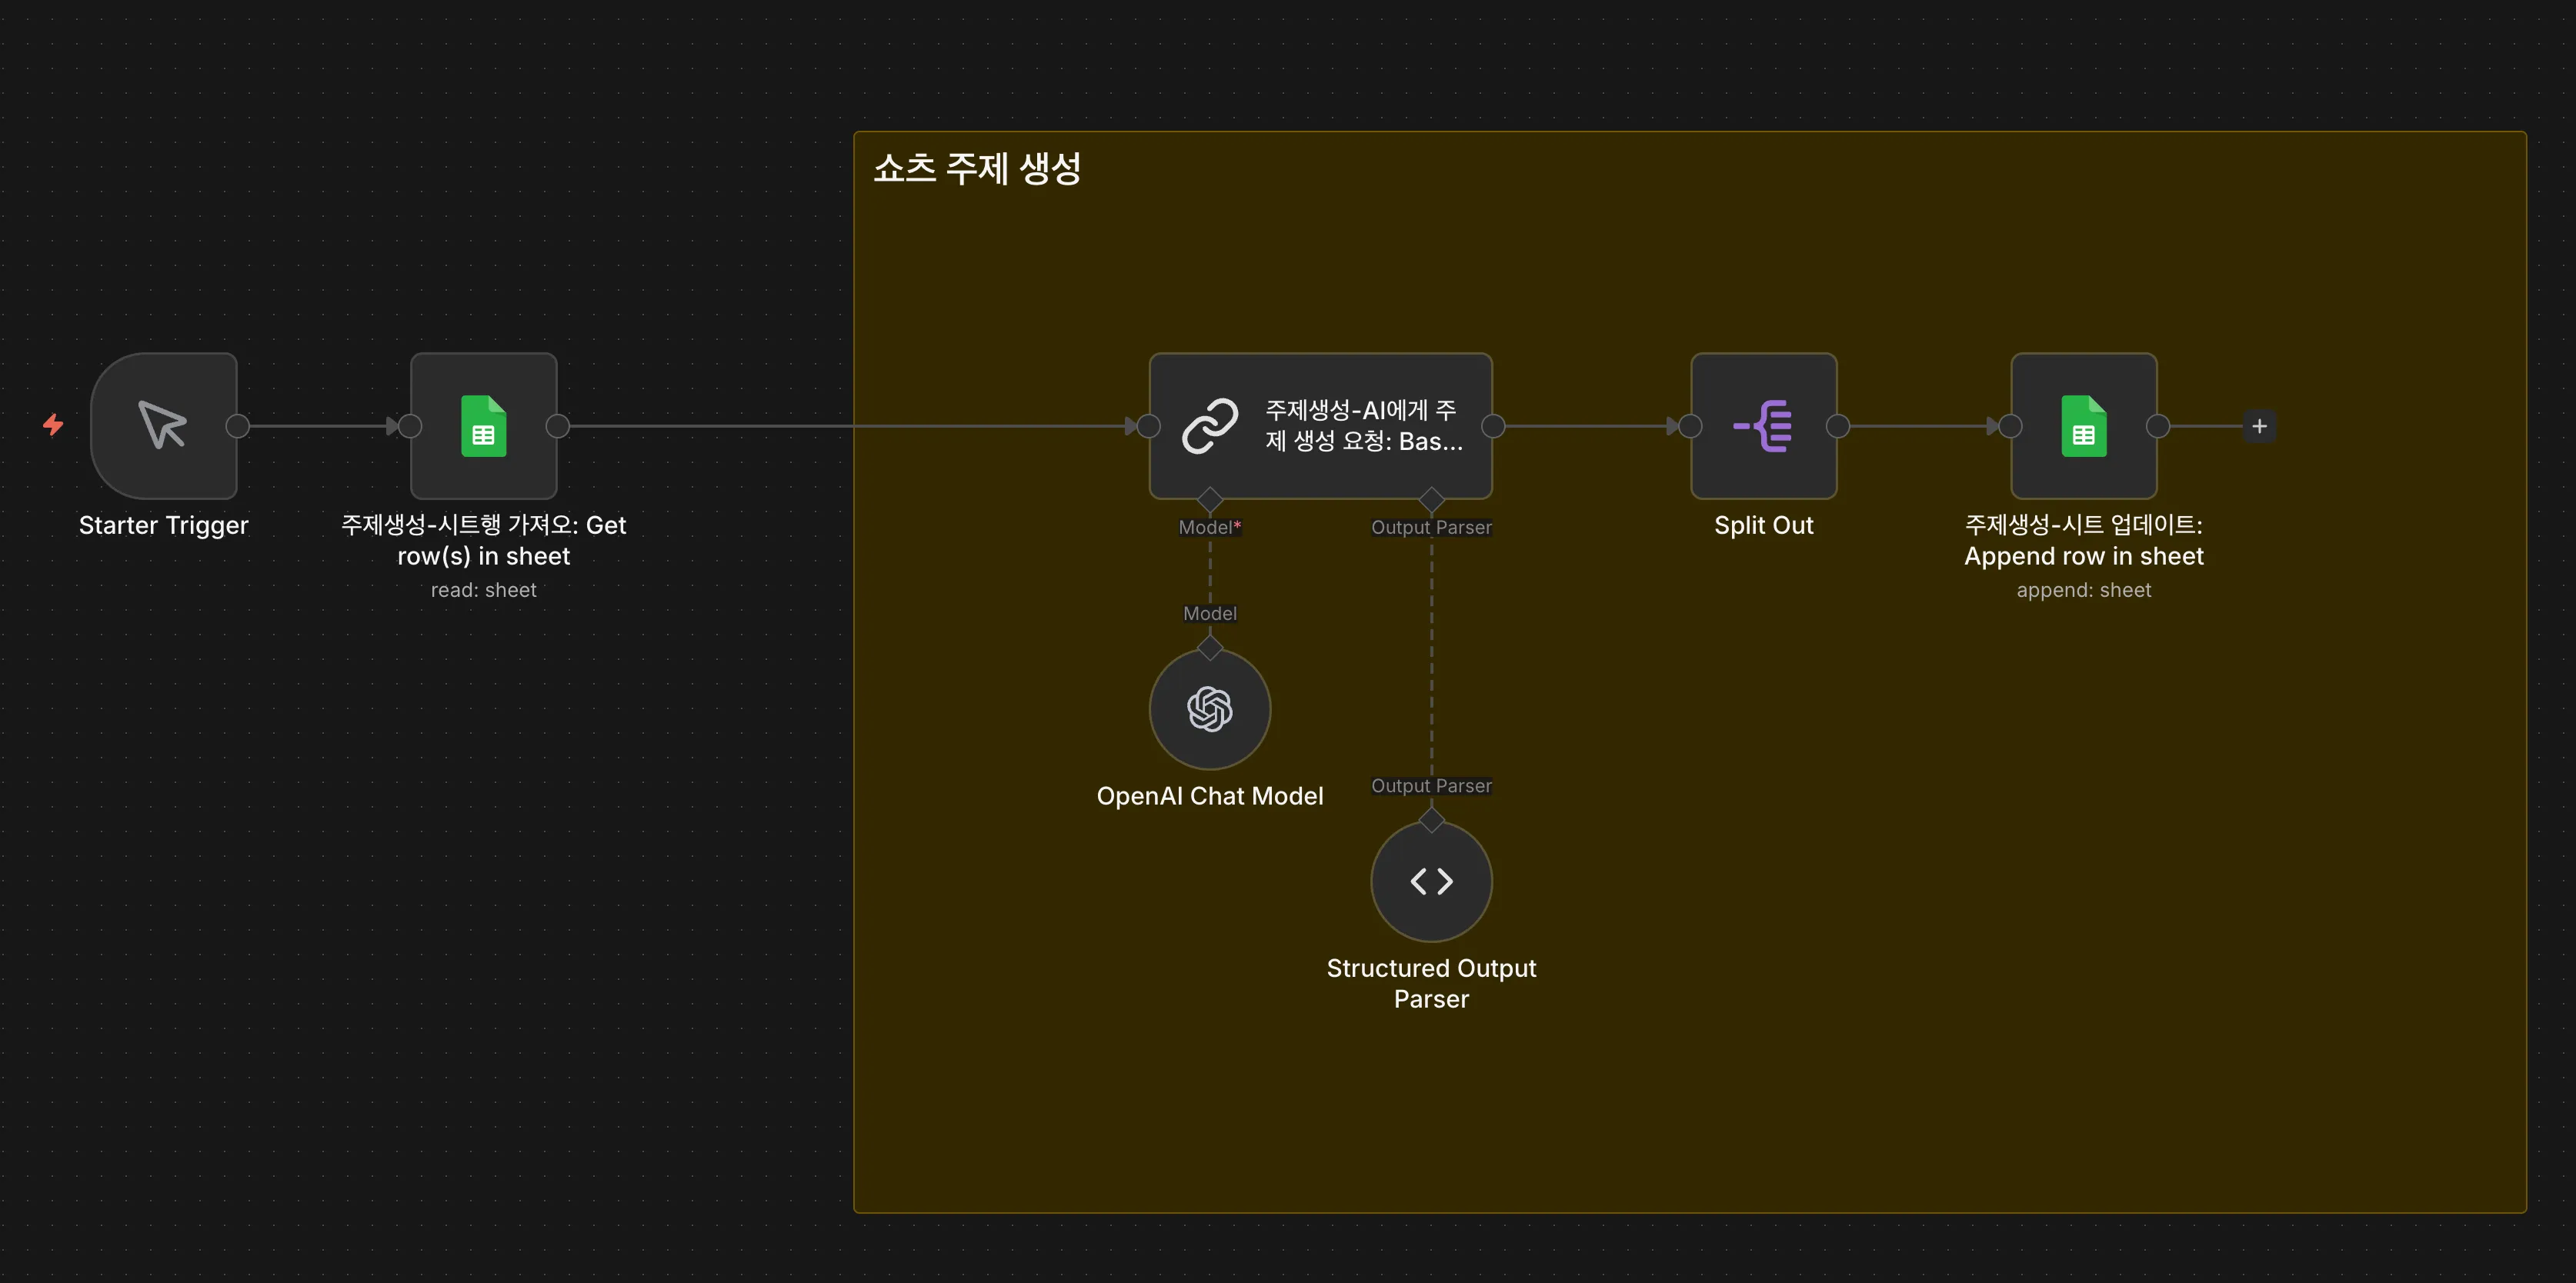
Task: Open the 'Append row in sheet' Google Sheets node
Action: [x=2083, y=426]
